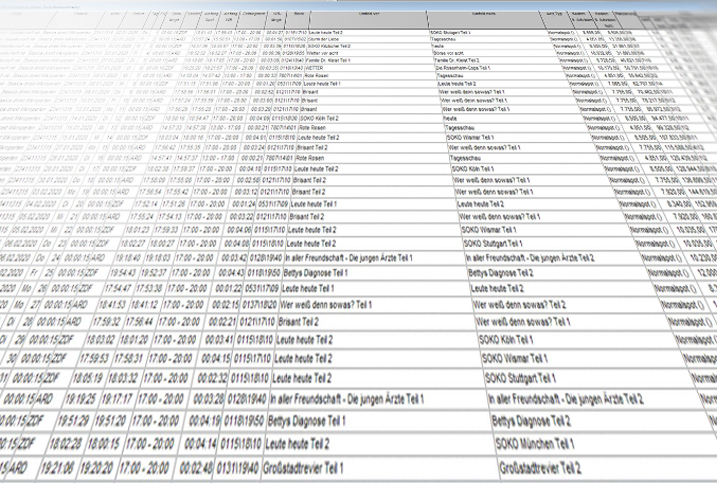
Task: Select the code cell 0131\19\40
Action: pos(237,468)
